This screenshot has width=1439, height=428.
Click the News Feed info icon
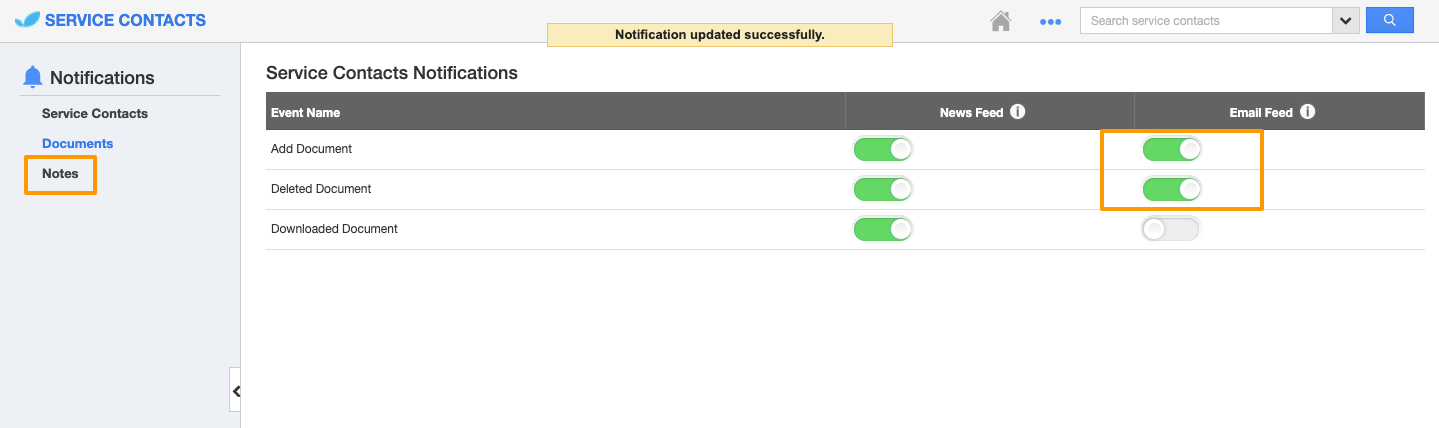pos(1017,112)
